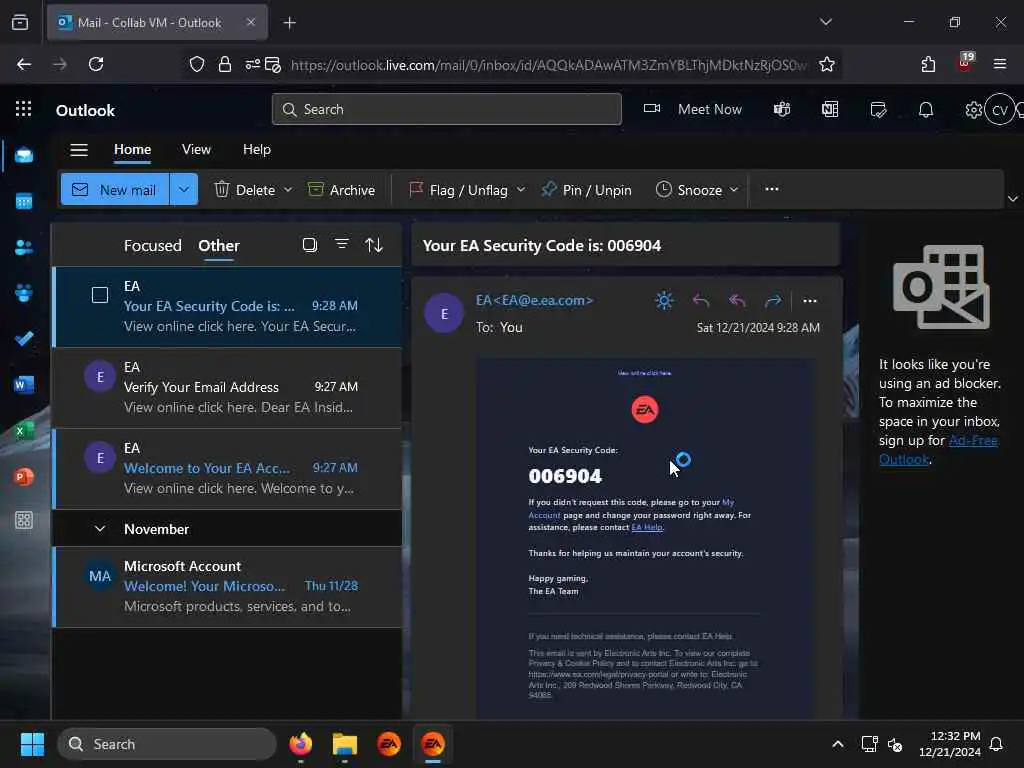Click Firefox icon in taskbar
The height and width of the screenshot is (768, 1024).
click(x=300, y=744)
